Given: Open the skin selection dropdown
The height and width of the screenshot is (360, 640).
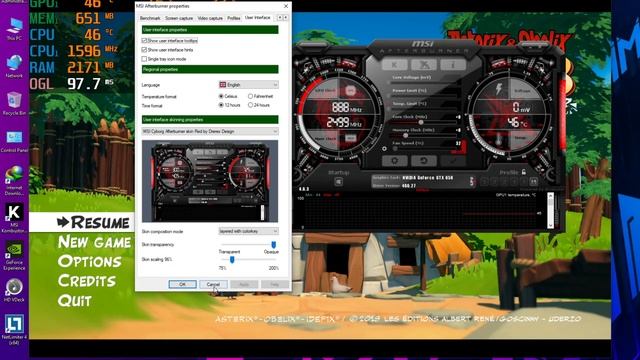Looking at the screenshot, I should 210,131.
